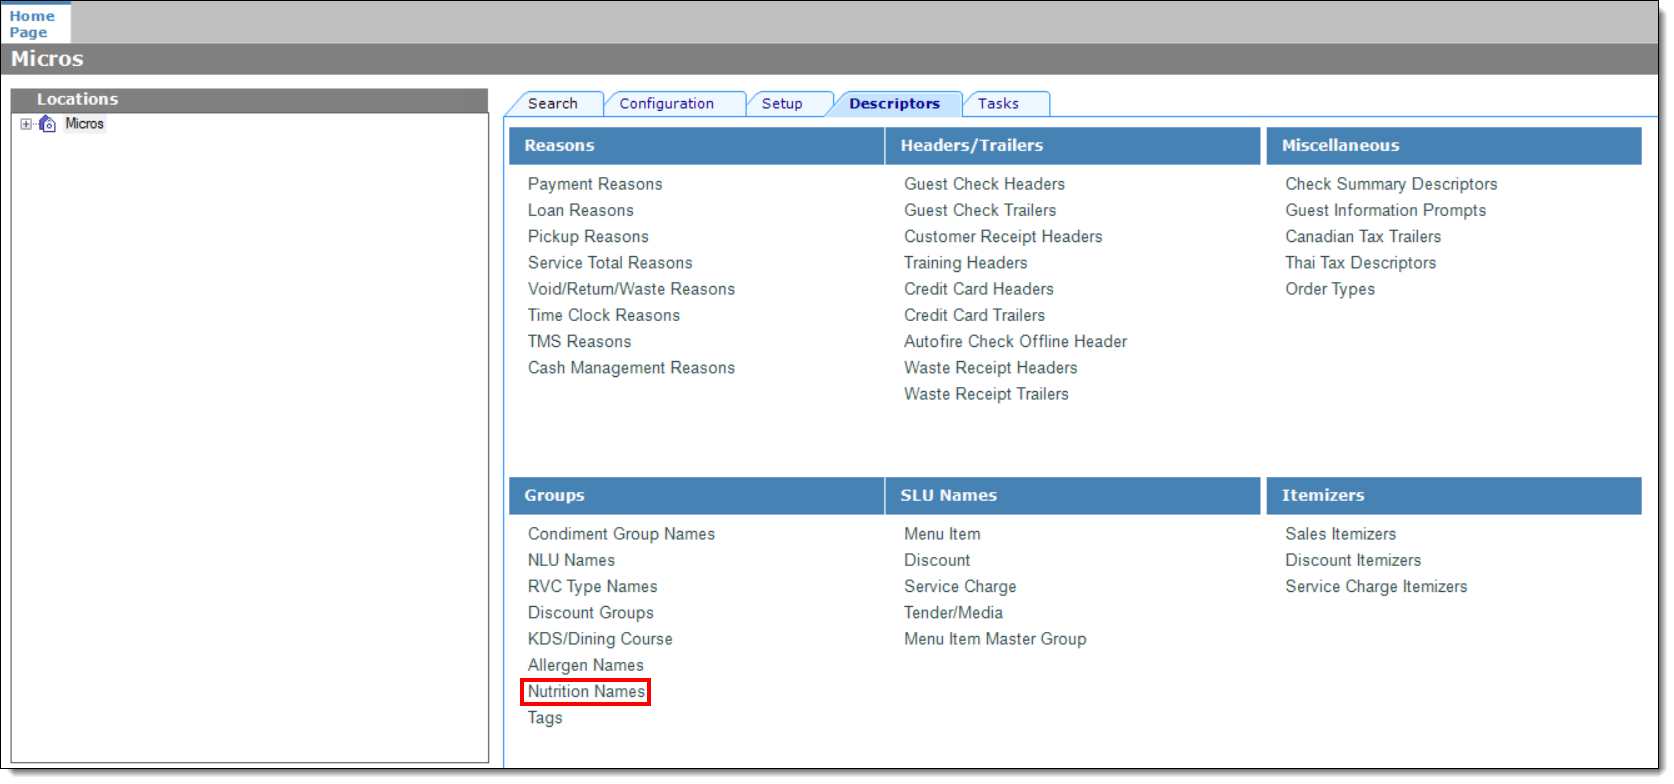Open Waste Receipt Headers

click(991, 367)
